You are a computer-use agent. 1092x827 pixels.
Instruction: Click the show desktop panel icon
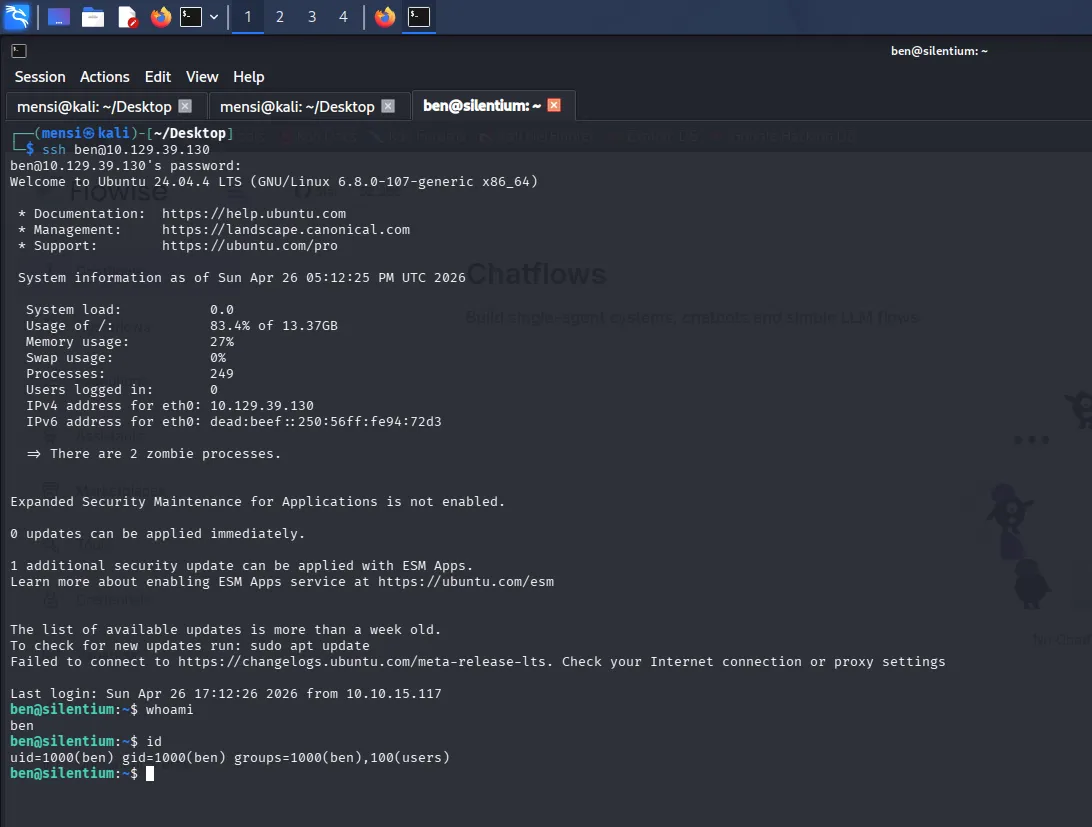pyautogui.click(x=58, y=17)
